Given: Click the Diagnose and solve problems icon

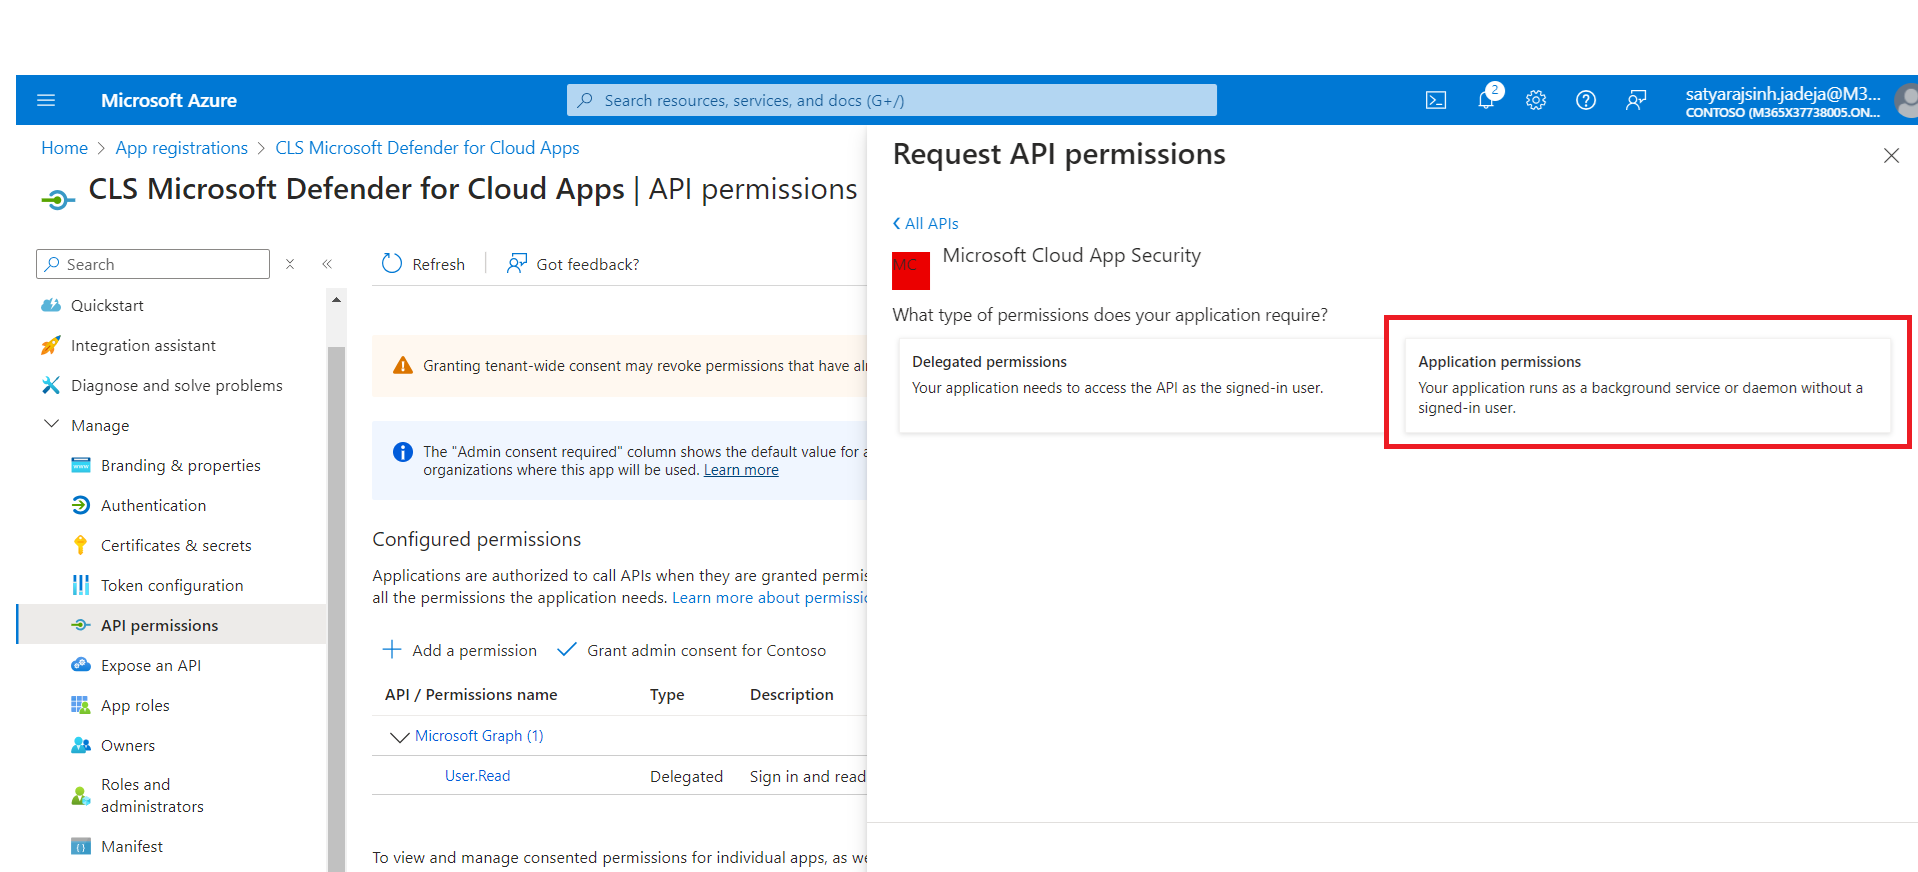Looking at the screenshot, I should click(51, 385).
